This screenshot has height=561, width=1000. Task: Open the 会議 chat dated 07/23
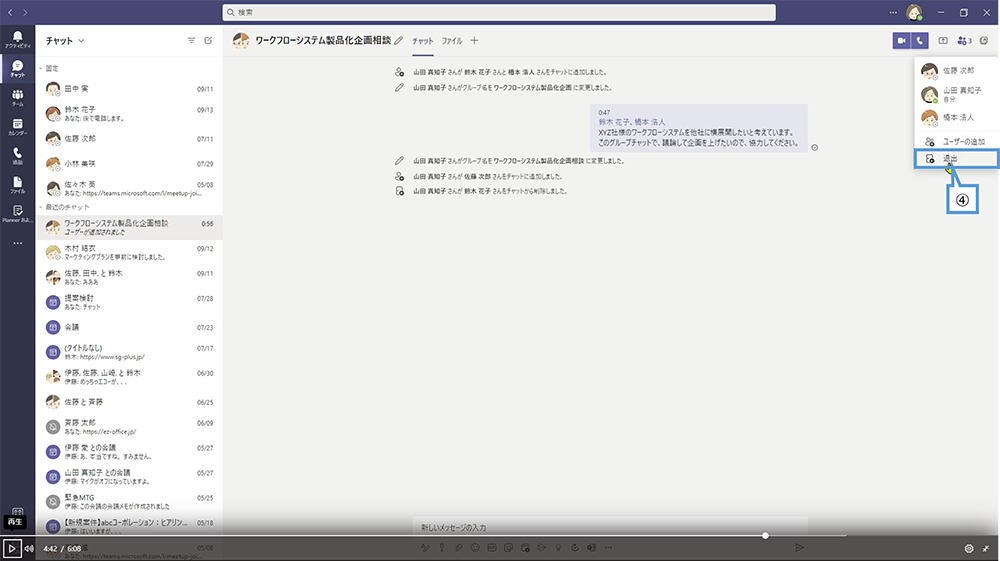[129, 327]
